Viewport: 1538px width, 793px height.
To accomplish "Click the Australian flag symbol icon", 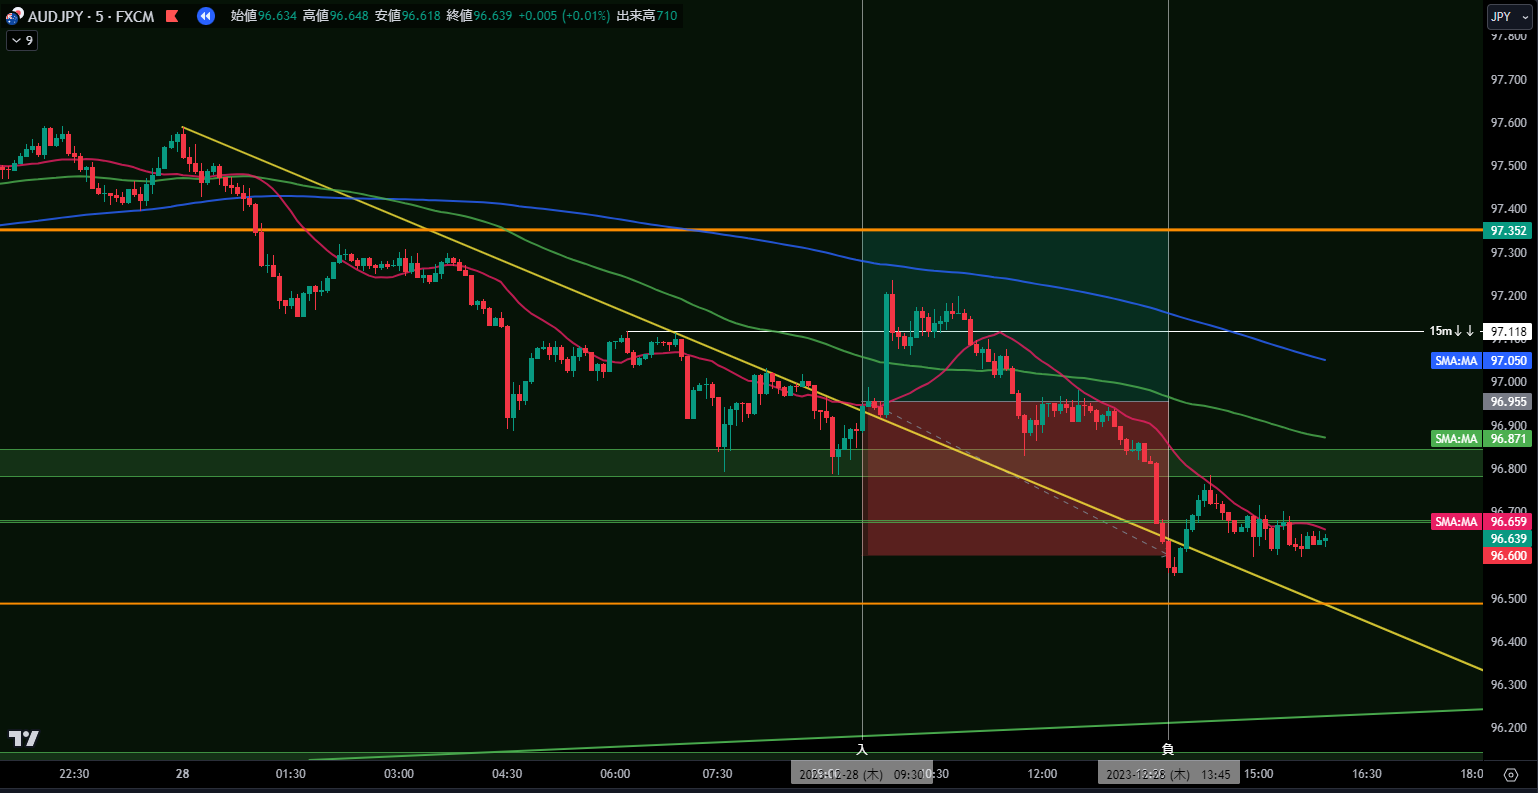I will (x=11, y=16).
